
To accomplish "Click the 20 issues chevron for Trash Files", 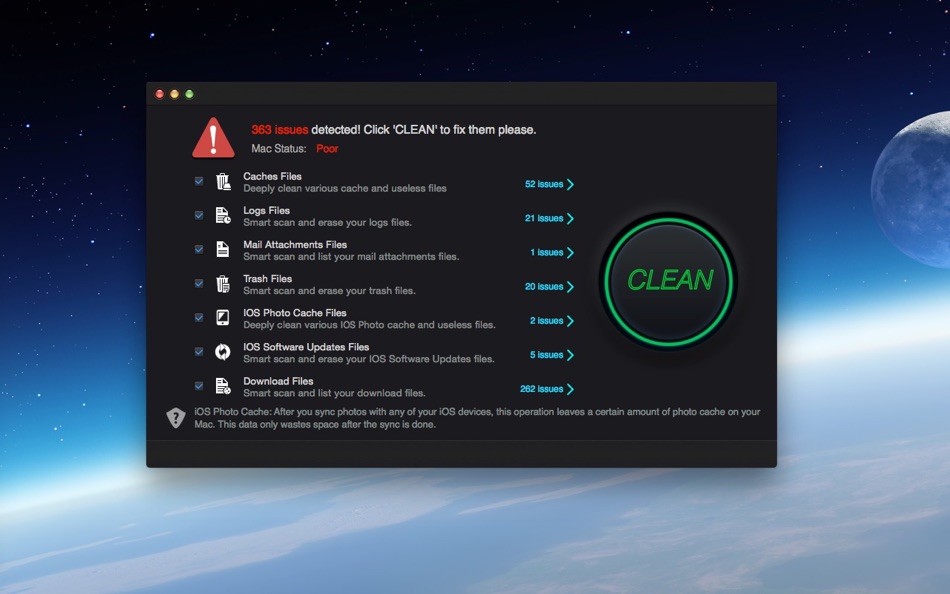I will tap(571, 286).
